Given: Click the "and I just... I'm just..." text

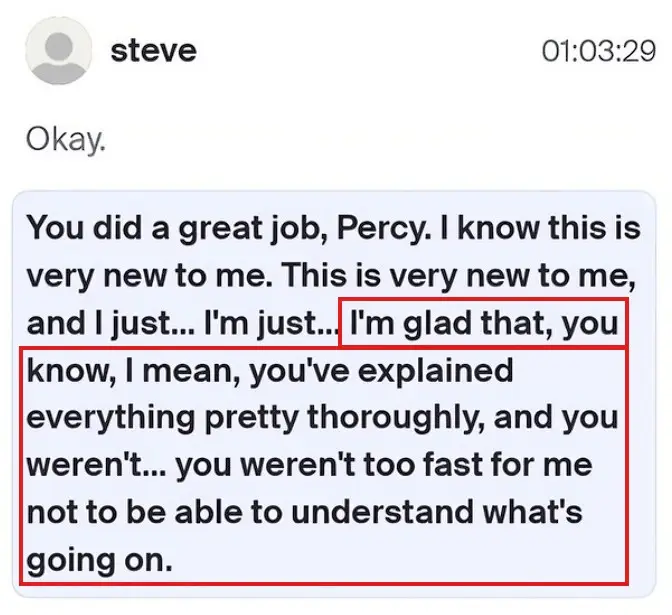Looking at the screenshot, I should tap(183, 323).
